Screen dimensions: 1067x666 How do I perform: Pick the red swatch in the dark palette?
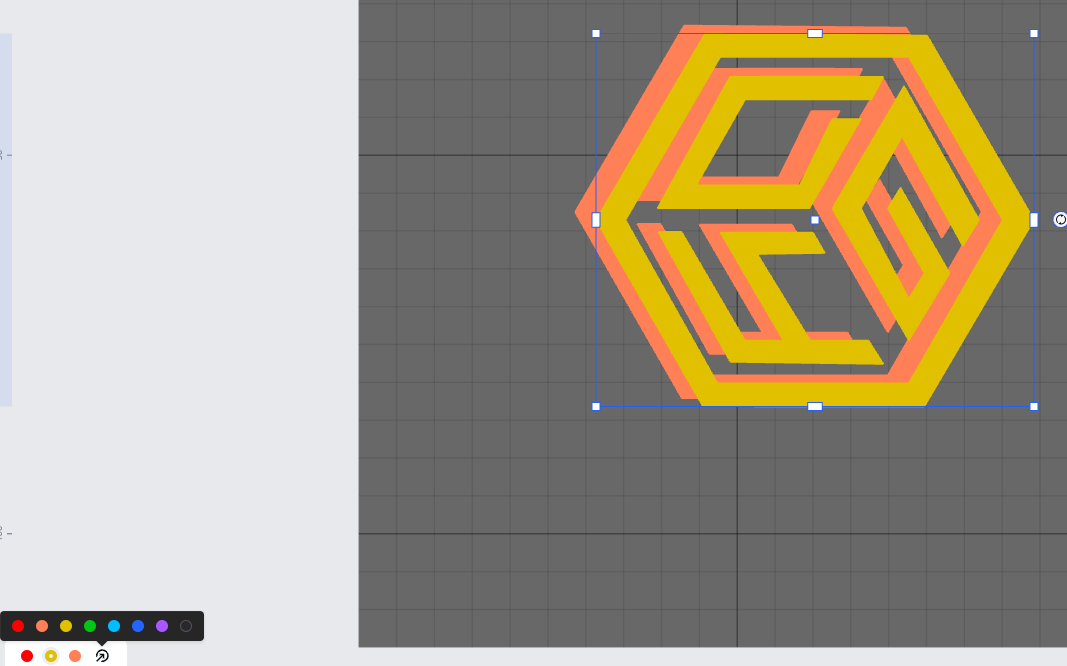point(18,626)
